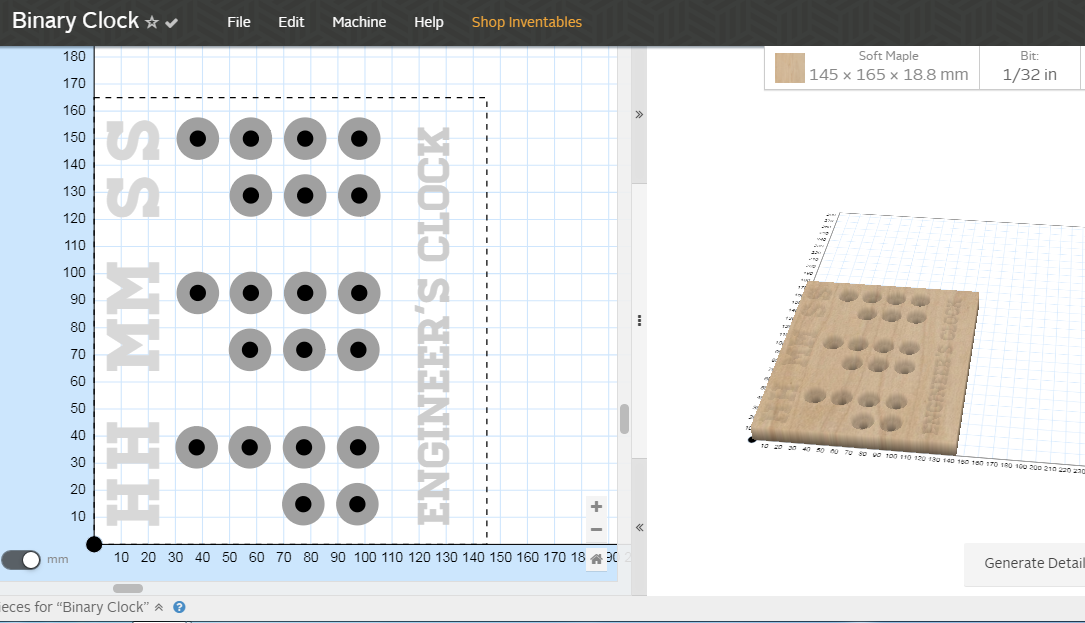The height and width of the screenshot is (623, 1085).
Task: Collapse the 3D preview panel using the left chevron
Action: click(638, 527)
